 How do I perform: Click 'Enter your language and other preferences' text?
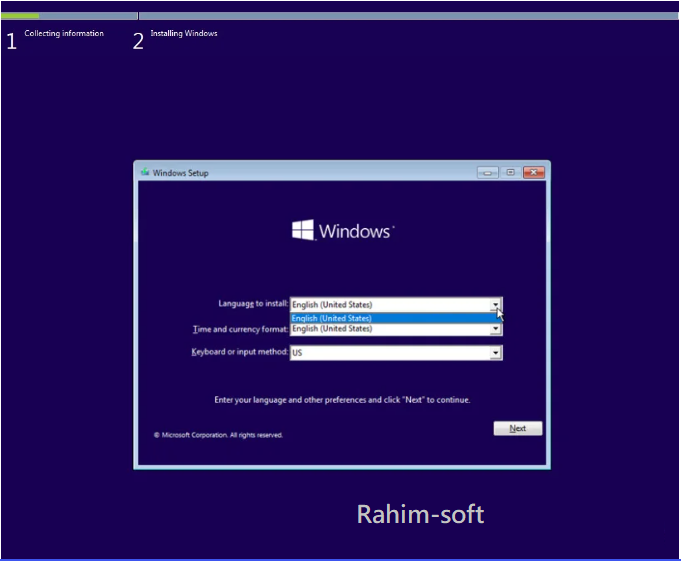pyautogui.click(x=342, y=400)
